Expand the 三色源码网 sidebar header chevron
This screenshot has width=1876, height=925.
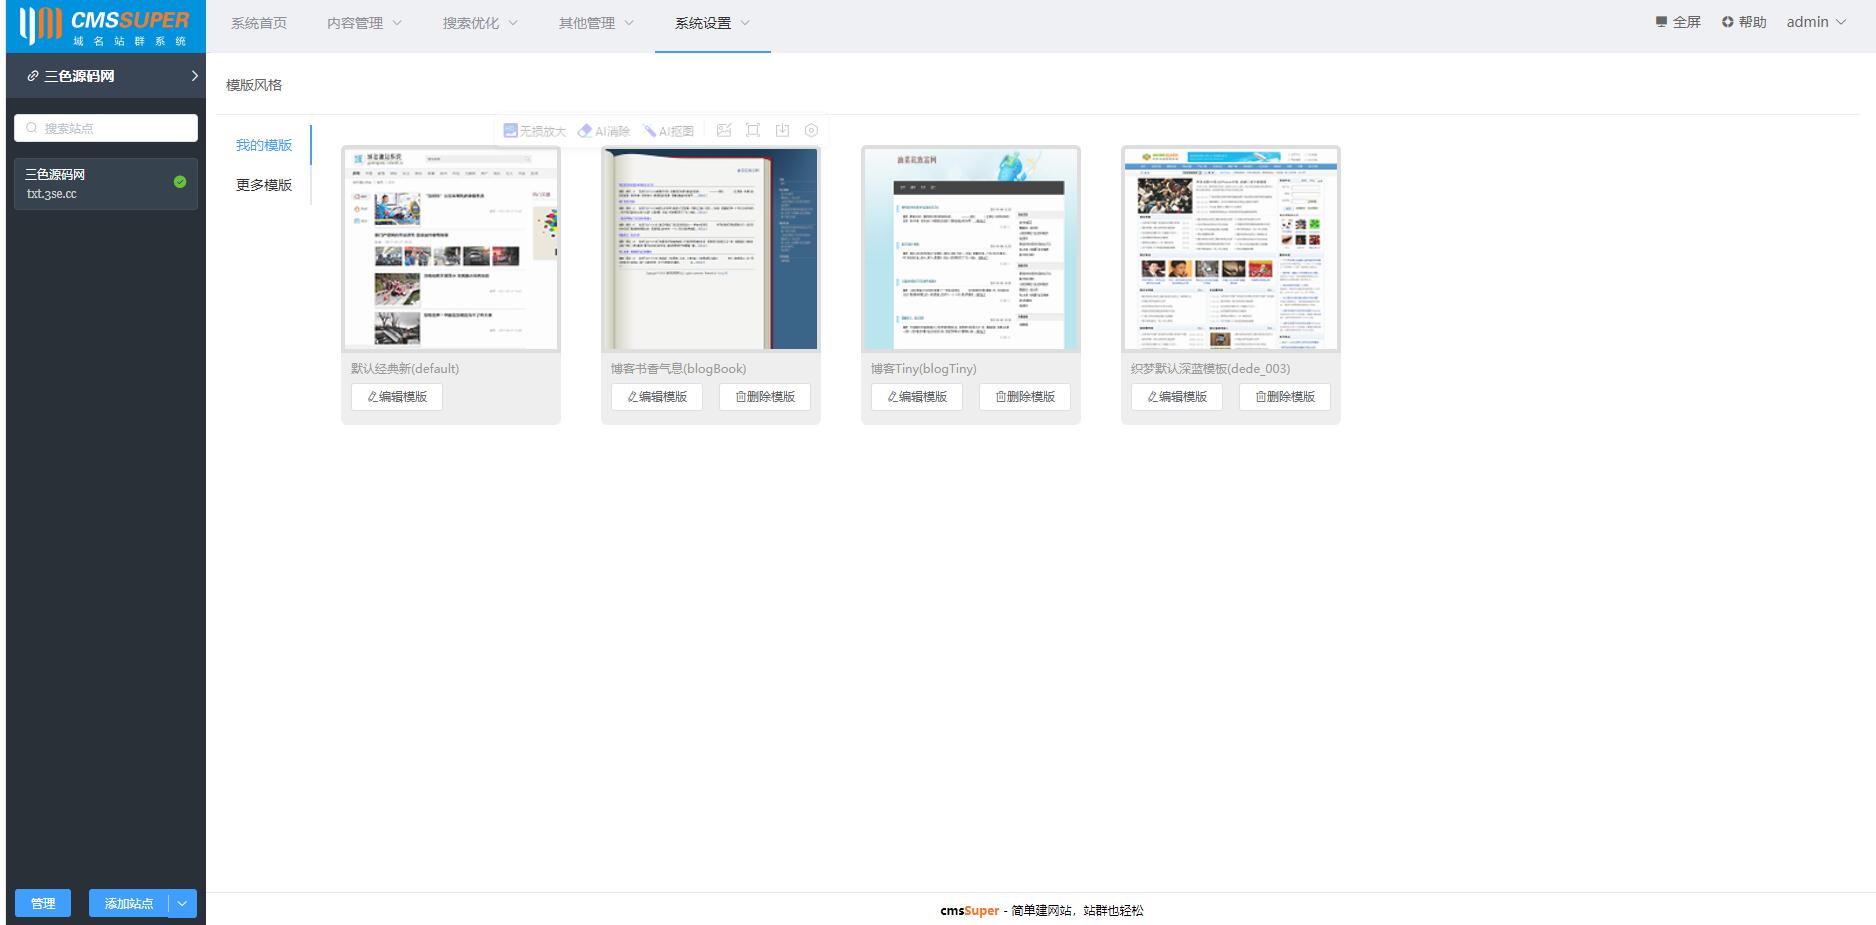click(x=194, y=76)
